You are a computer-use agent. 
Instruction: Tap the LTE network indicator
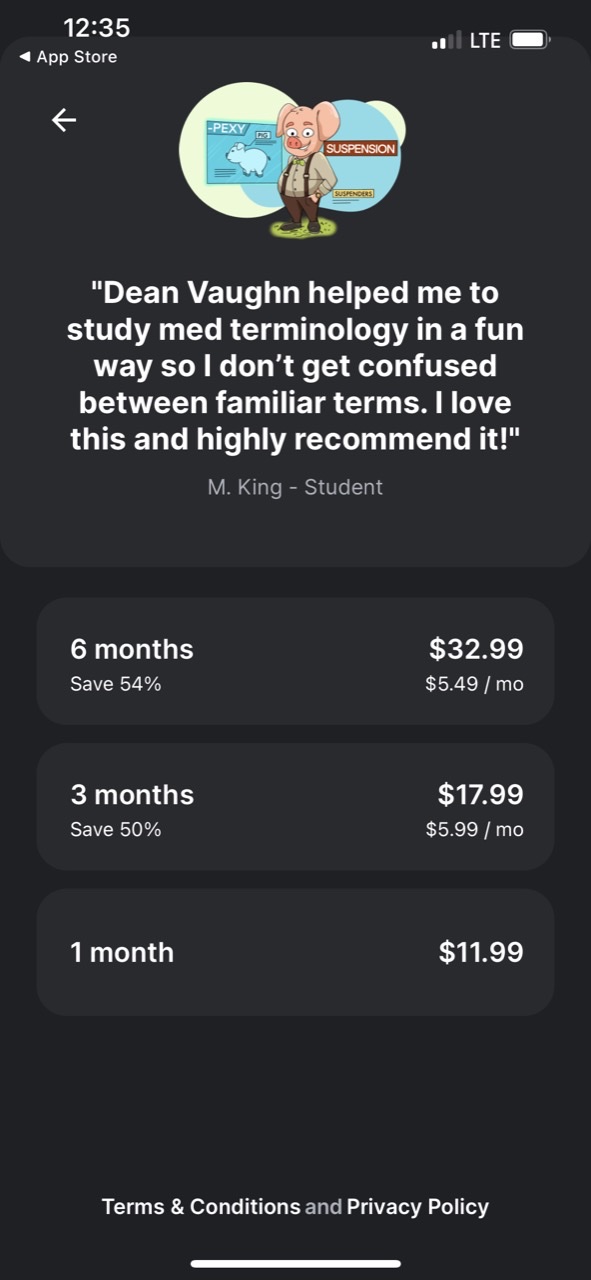coord(485,41)
